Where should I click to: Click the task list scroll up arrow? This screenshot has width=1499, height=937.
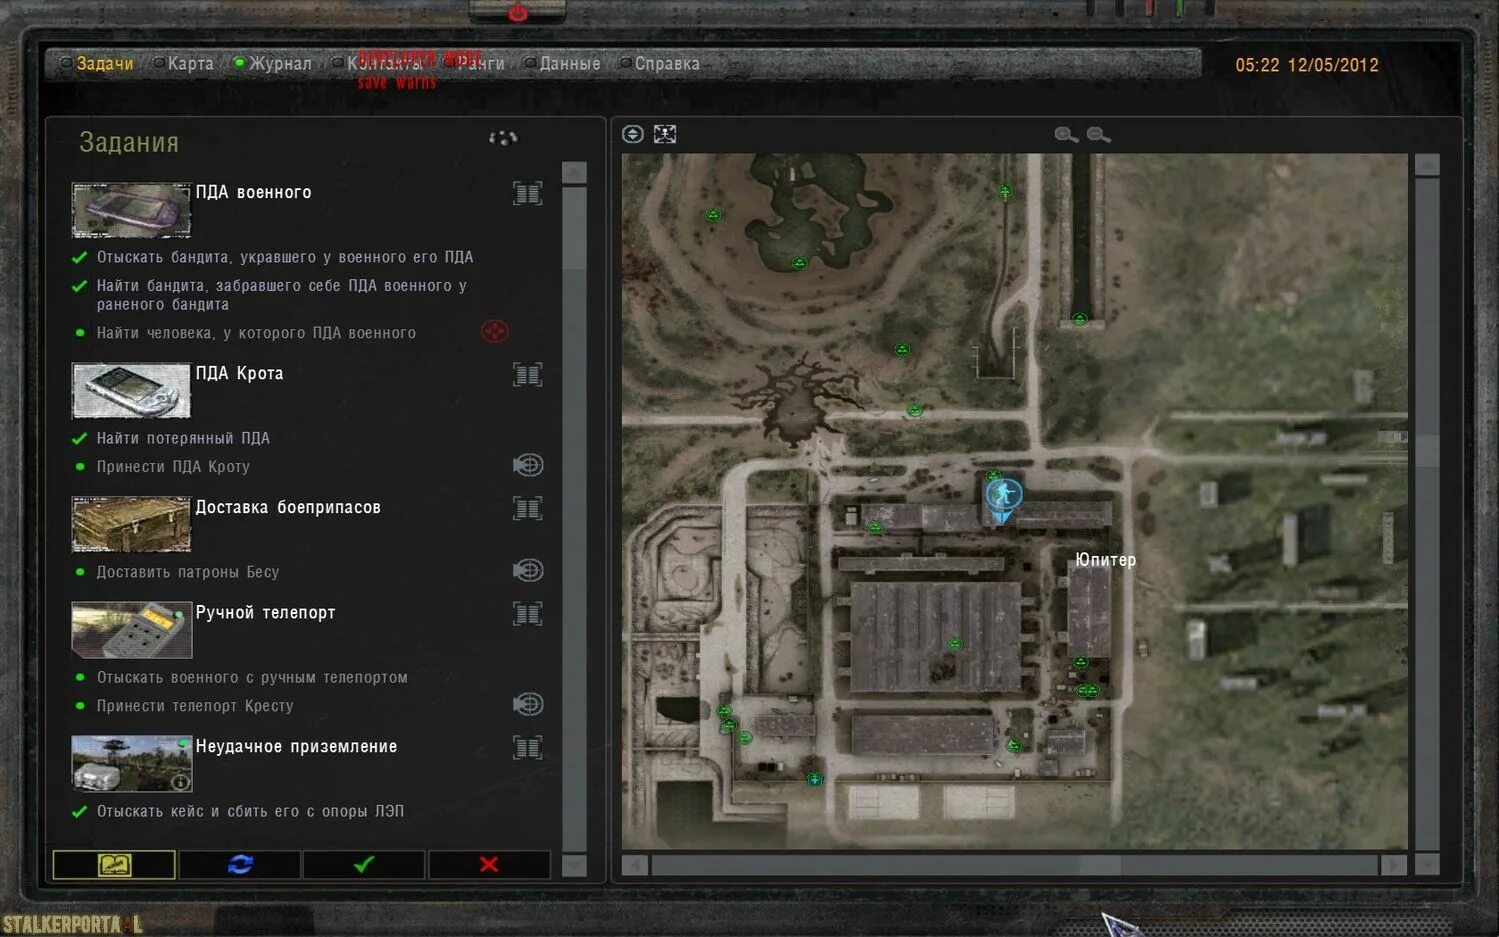574,172
